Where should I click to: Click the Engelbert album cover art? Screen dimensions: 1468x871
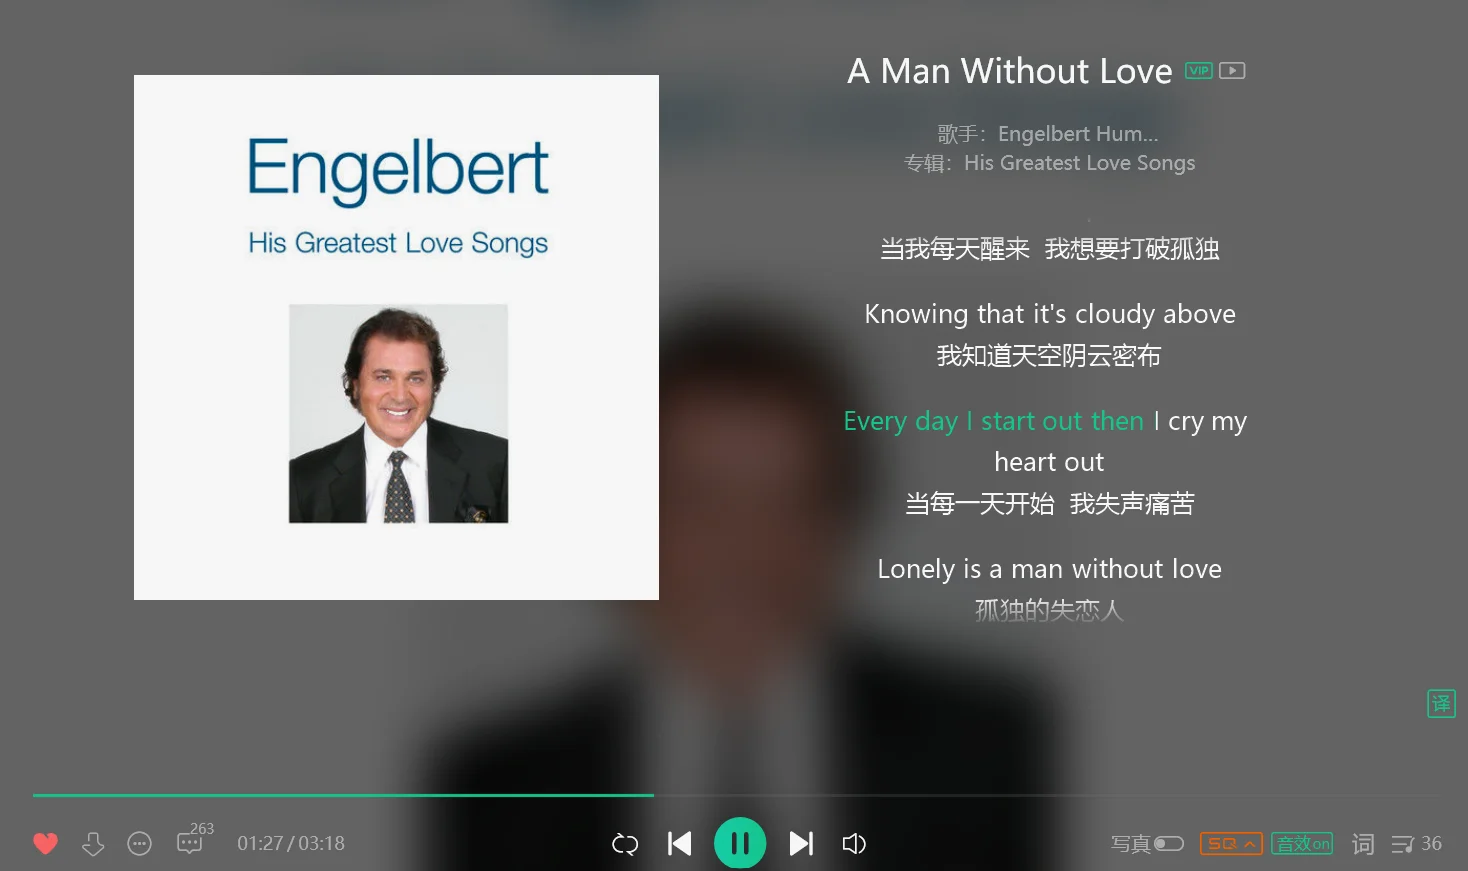pos(396,337)
